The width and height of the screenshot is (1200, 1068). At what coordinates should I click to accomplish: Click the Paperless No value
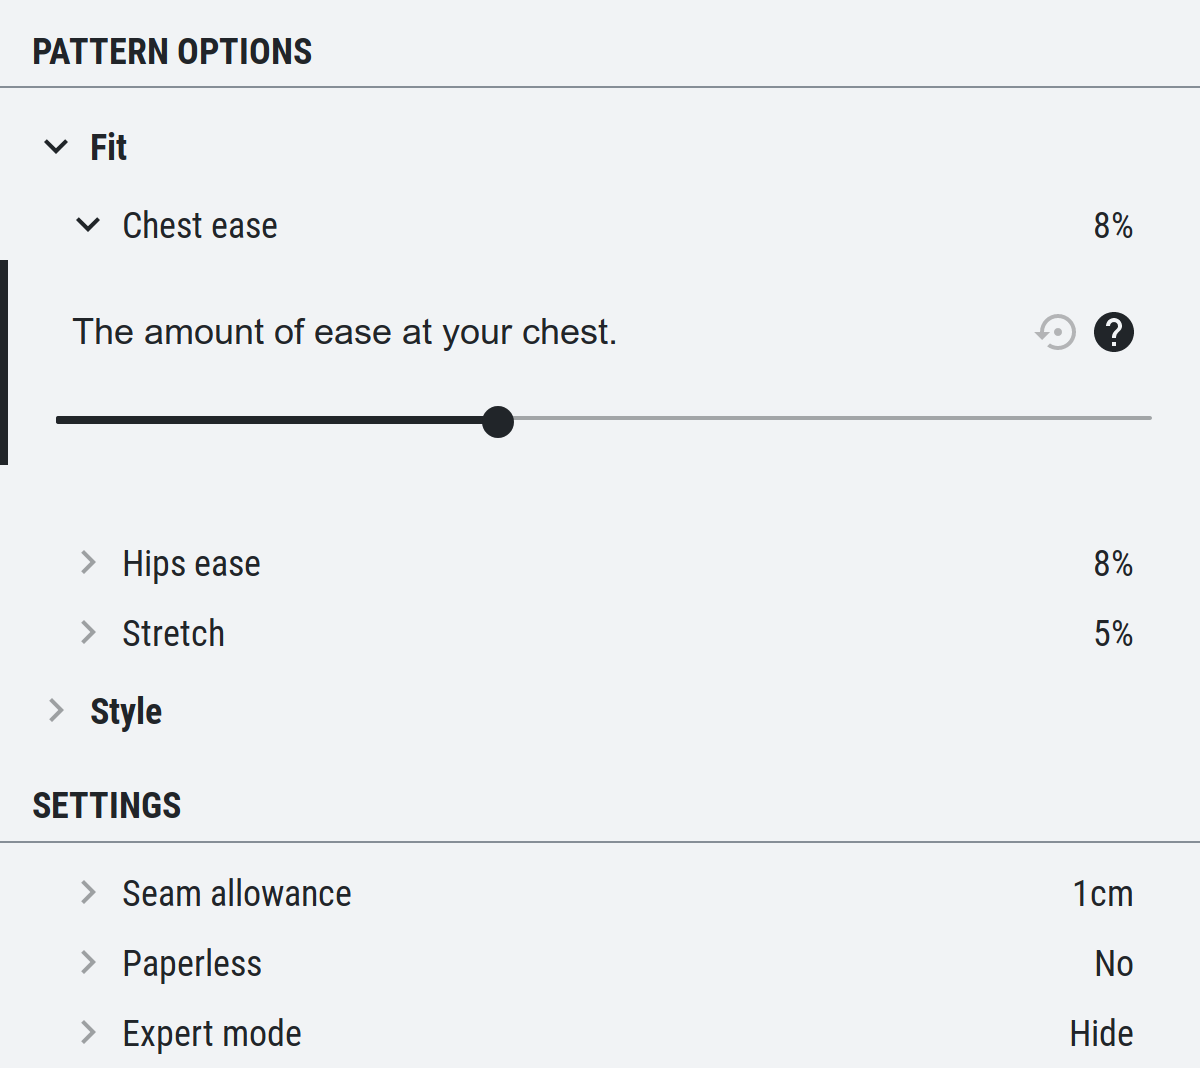1114,963
